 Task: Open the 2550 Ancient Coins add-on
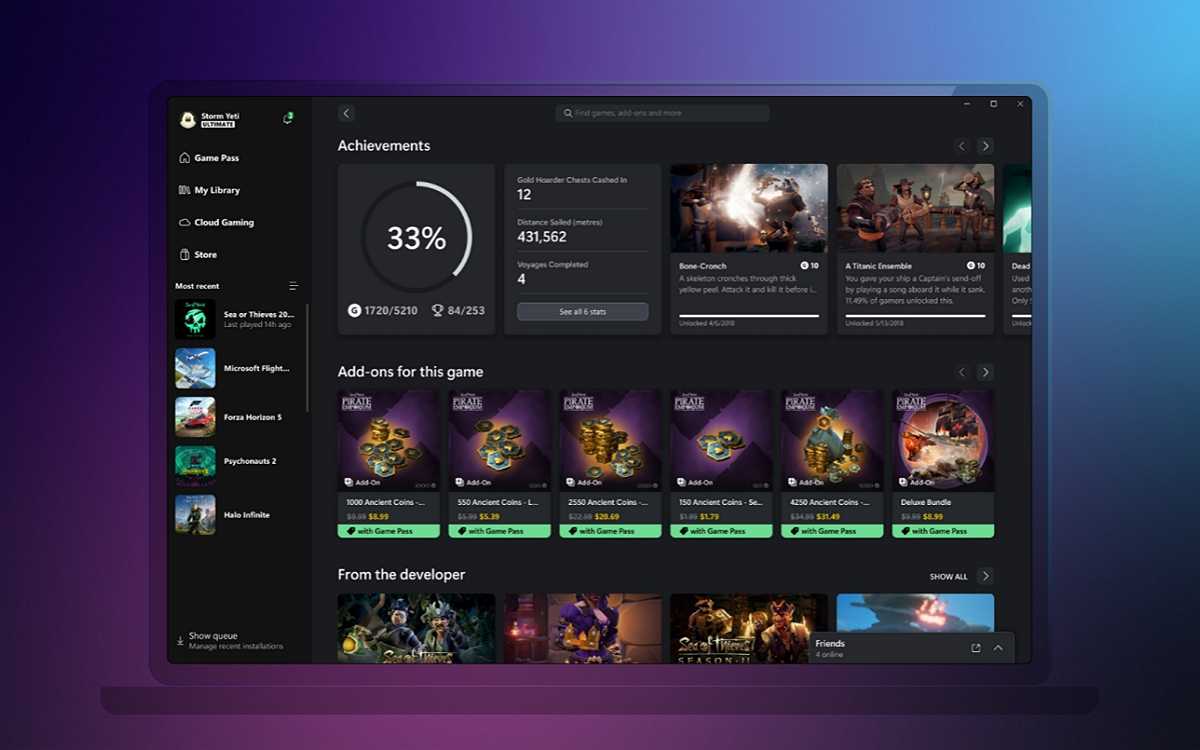[x=610, y=464]
